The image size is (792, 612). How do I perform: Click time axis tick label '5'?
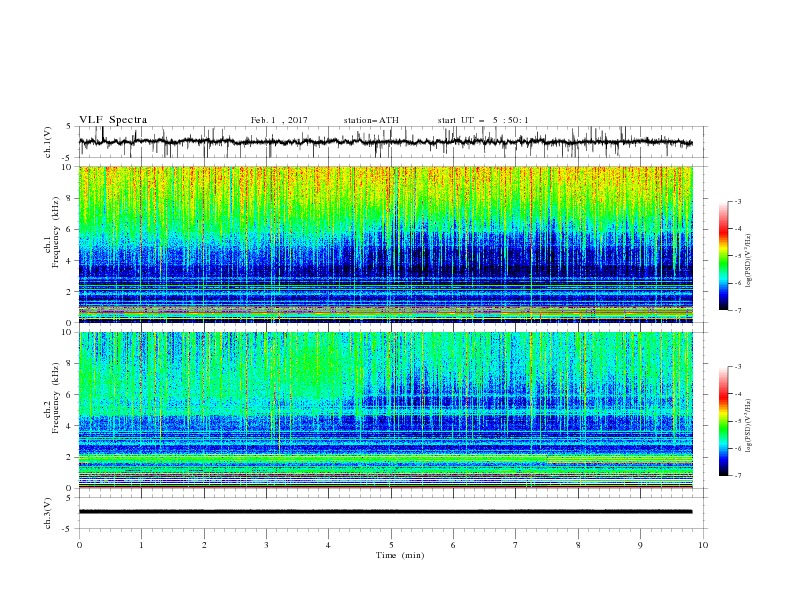(x=391, y=545)
